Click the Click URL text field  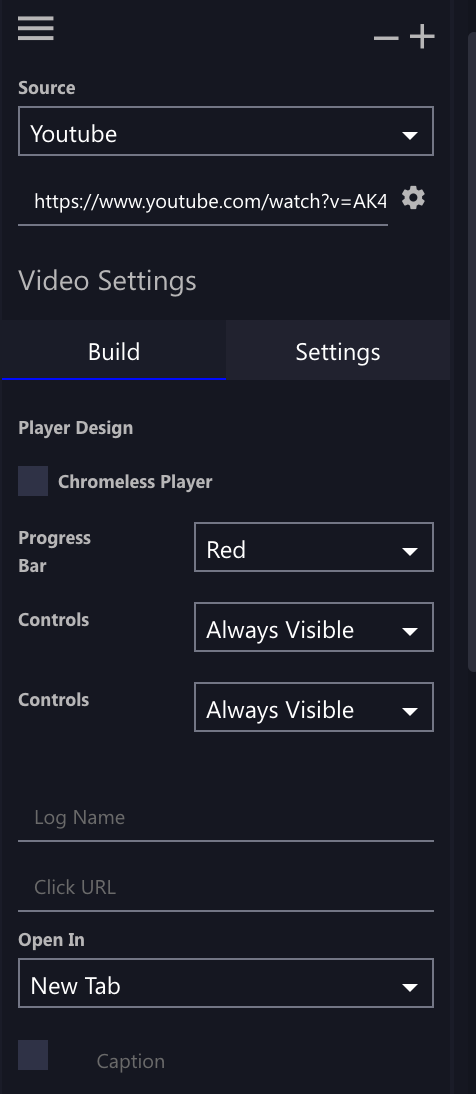tap(225, 887)
